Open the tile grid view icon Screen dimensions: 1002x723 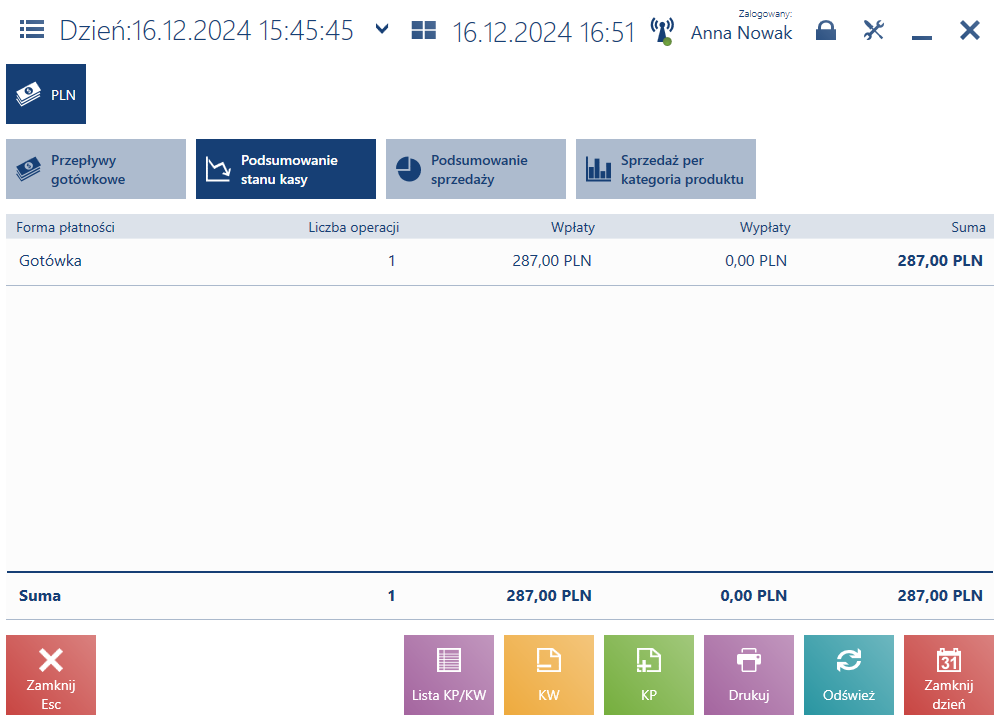point(424,30)
